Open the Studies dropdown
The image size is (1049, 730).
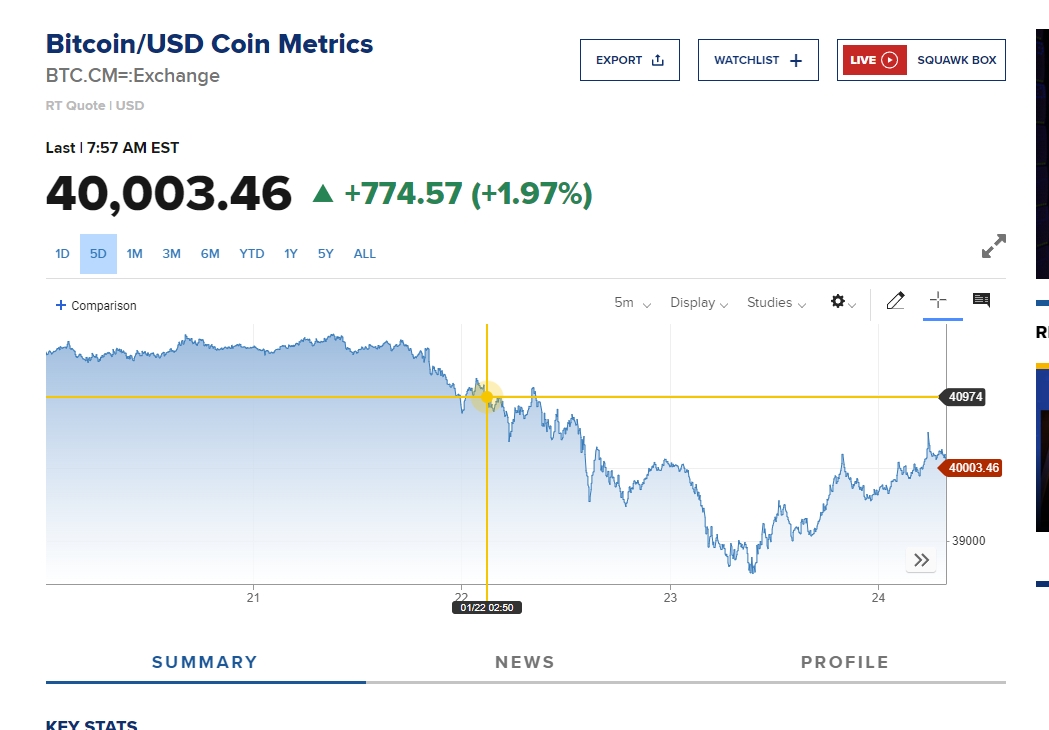pos(776,303)
